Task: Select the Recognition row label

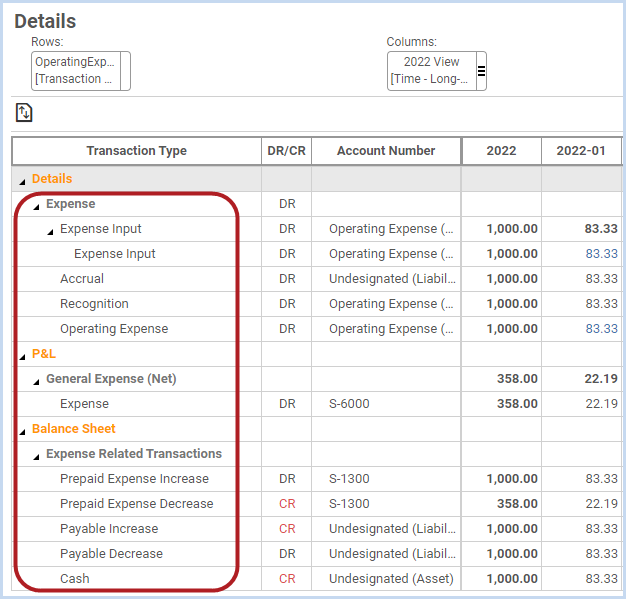Action: click(94, 303)
